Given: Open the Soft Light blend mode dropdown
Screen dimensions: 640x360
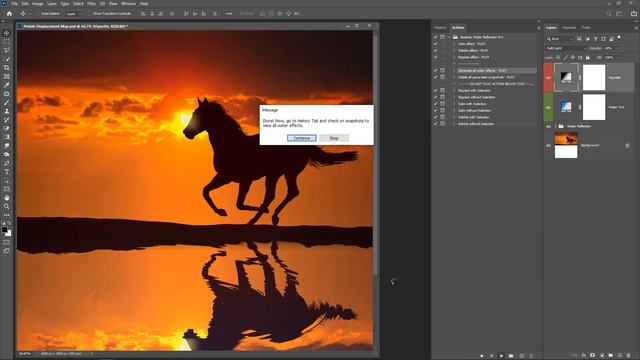Looking at the screenshot, I should click(x=566, y=48).
